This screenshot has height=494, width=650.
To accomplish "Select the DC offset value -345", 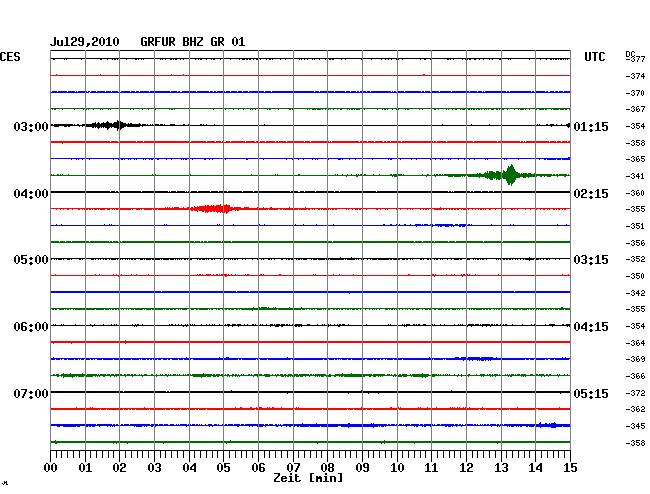I will (635, 426).
